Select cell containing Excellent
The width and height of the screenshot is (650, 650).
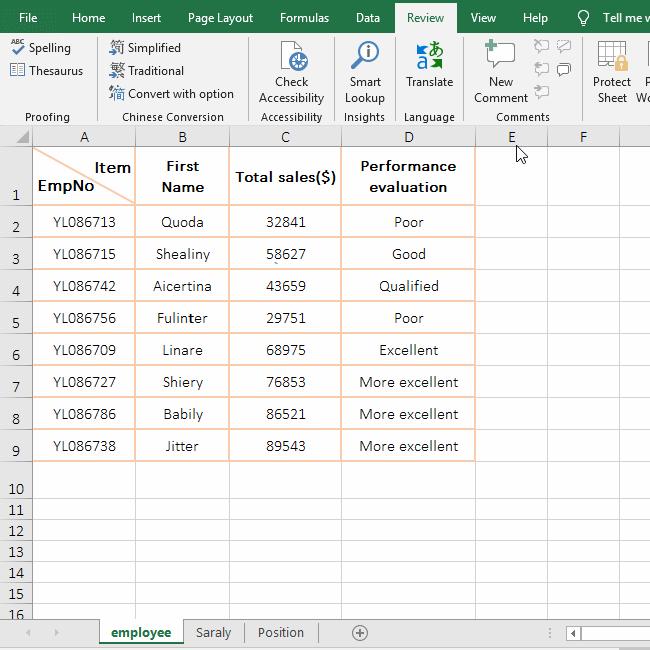click(x=408, y=350)
